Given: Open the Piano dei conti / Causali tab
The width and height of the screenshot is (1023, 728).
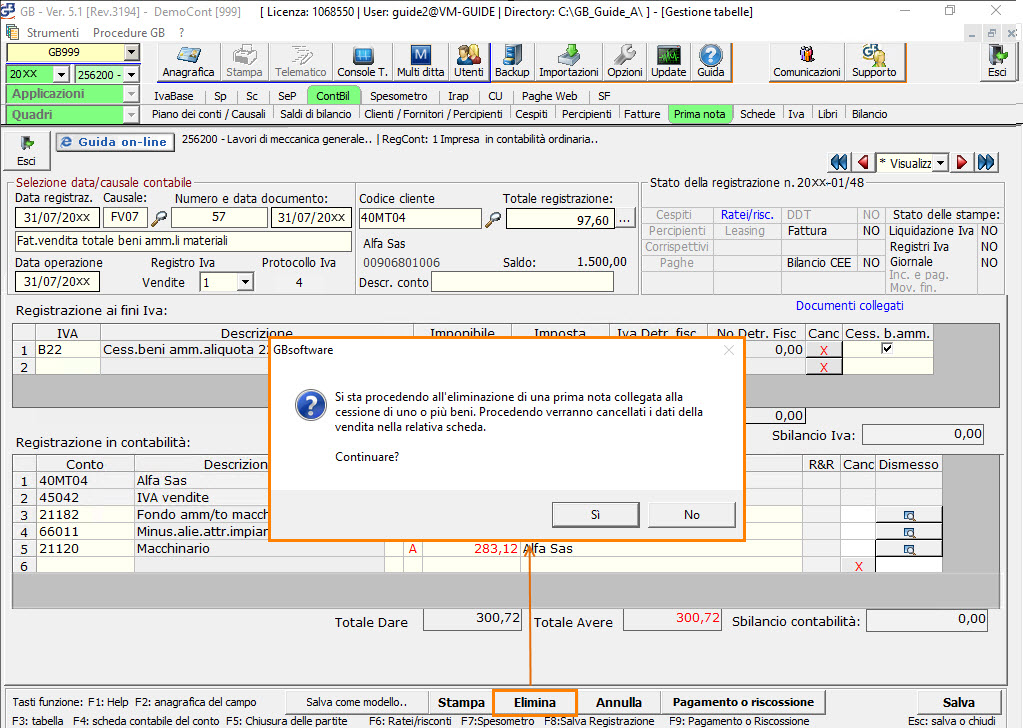Looking at the screenshot, I should [209, 114].
